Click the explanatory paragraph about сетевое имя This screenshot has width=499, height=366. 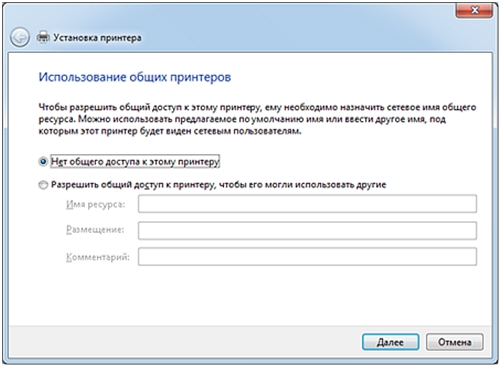point(257,119)
